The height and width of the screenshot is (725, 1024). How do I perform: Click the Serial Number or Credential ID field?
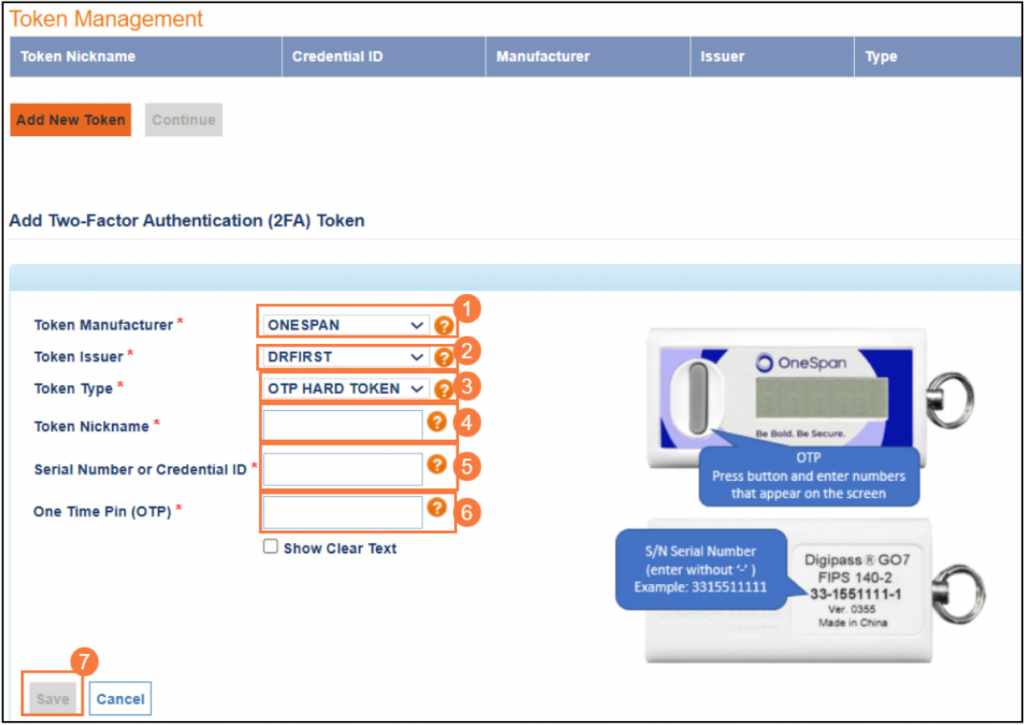click(343, 469)
